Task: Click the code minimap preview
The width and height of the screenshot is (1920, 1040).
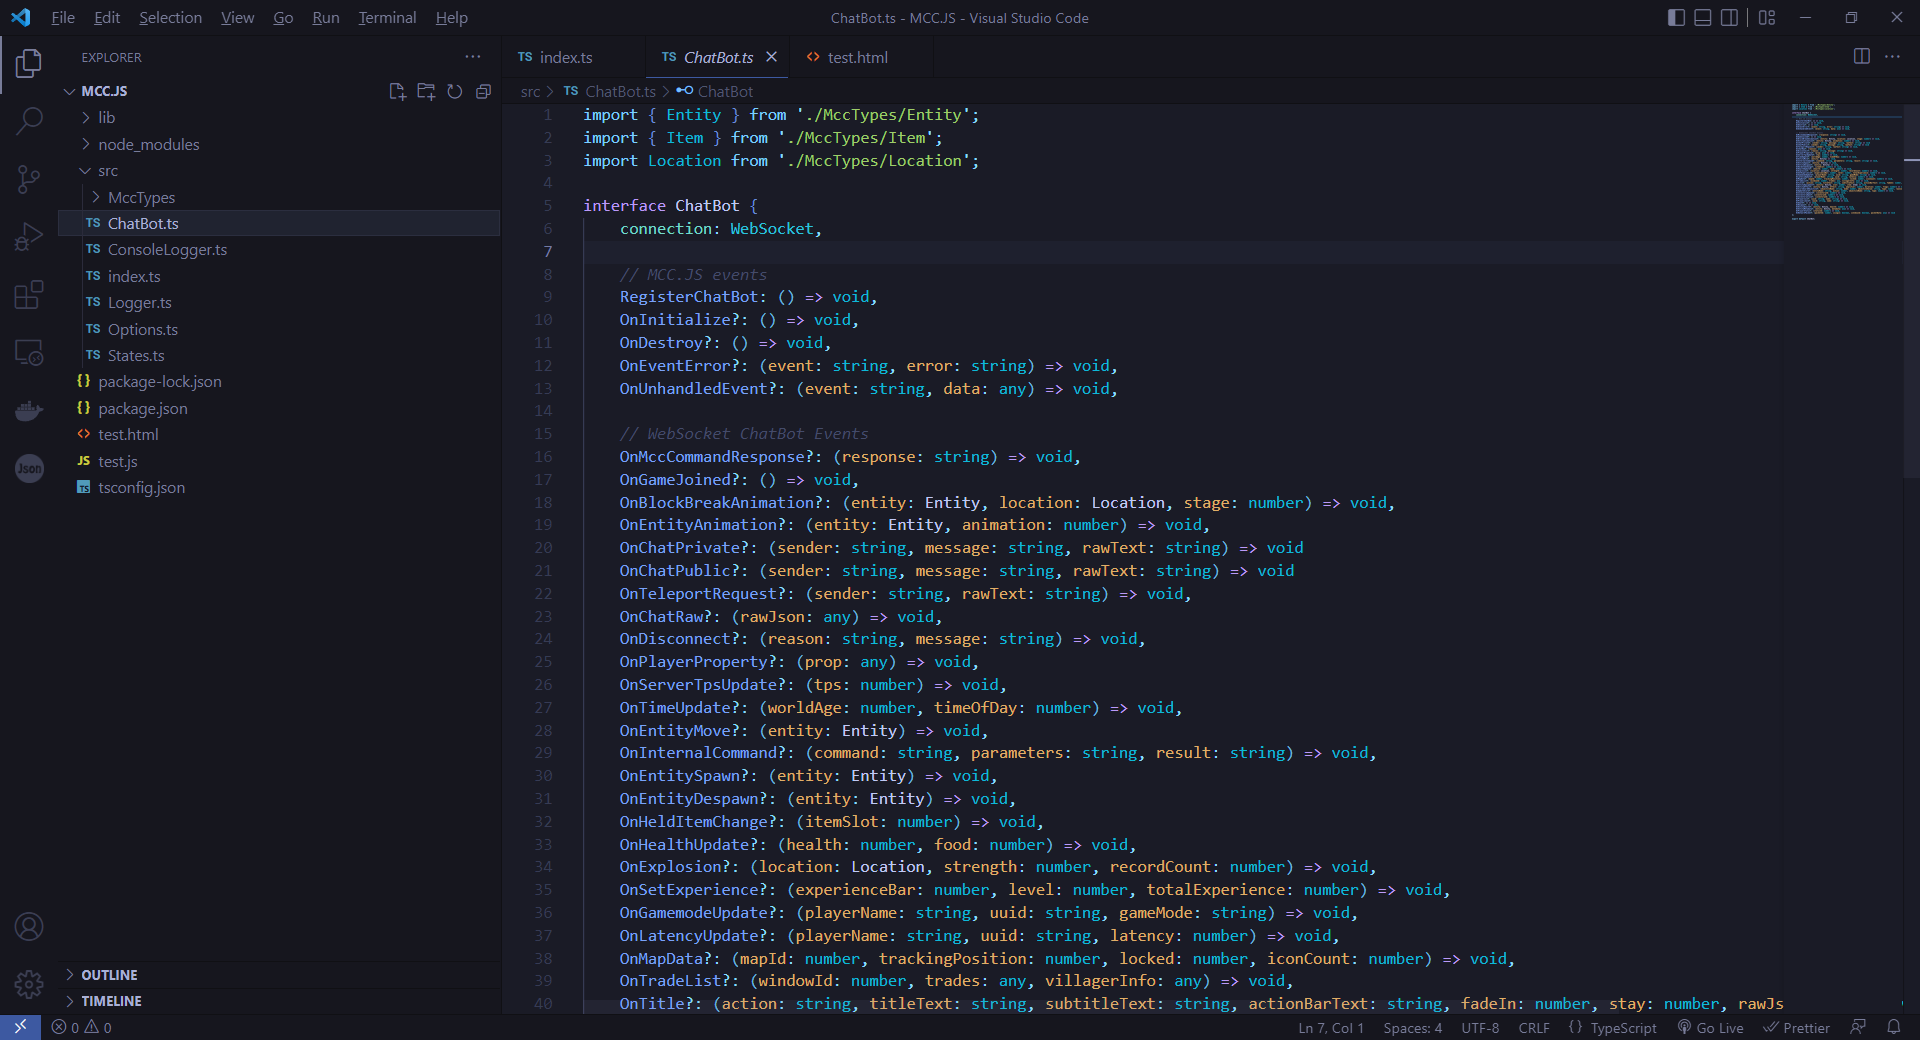Action: pos(1846,160)
